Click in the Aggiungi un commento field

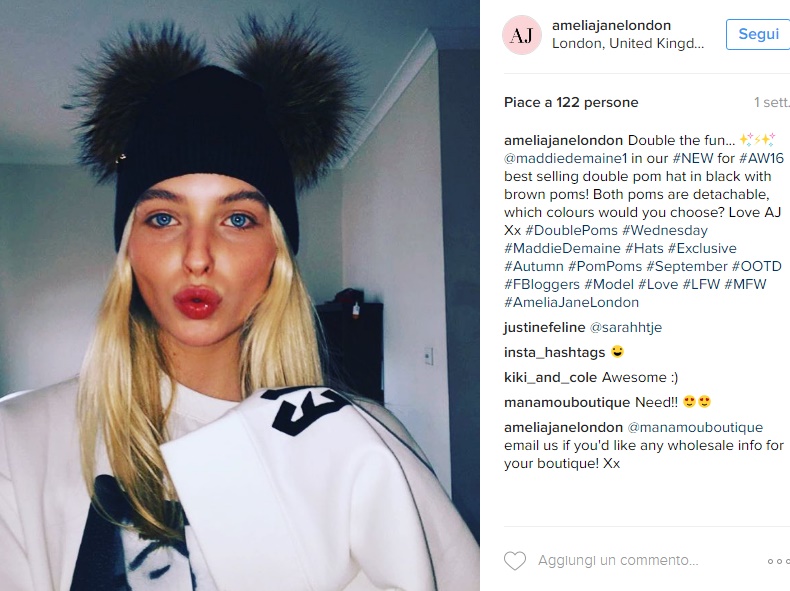(618, 560)
